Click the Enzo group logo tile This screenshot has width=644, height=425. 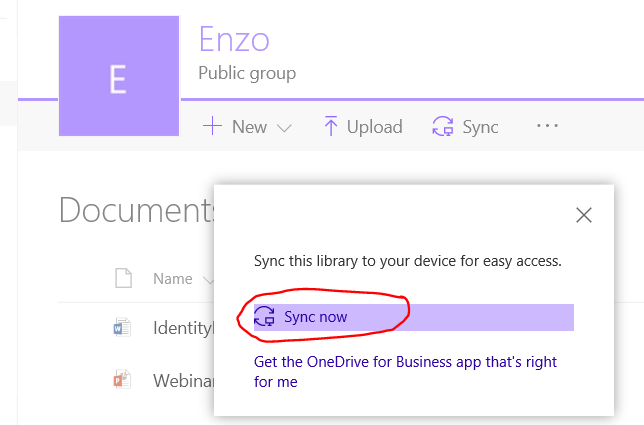coord(119,77)
